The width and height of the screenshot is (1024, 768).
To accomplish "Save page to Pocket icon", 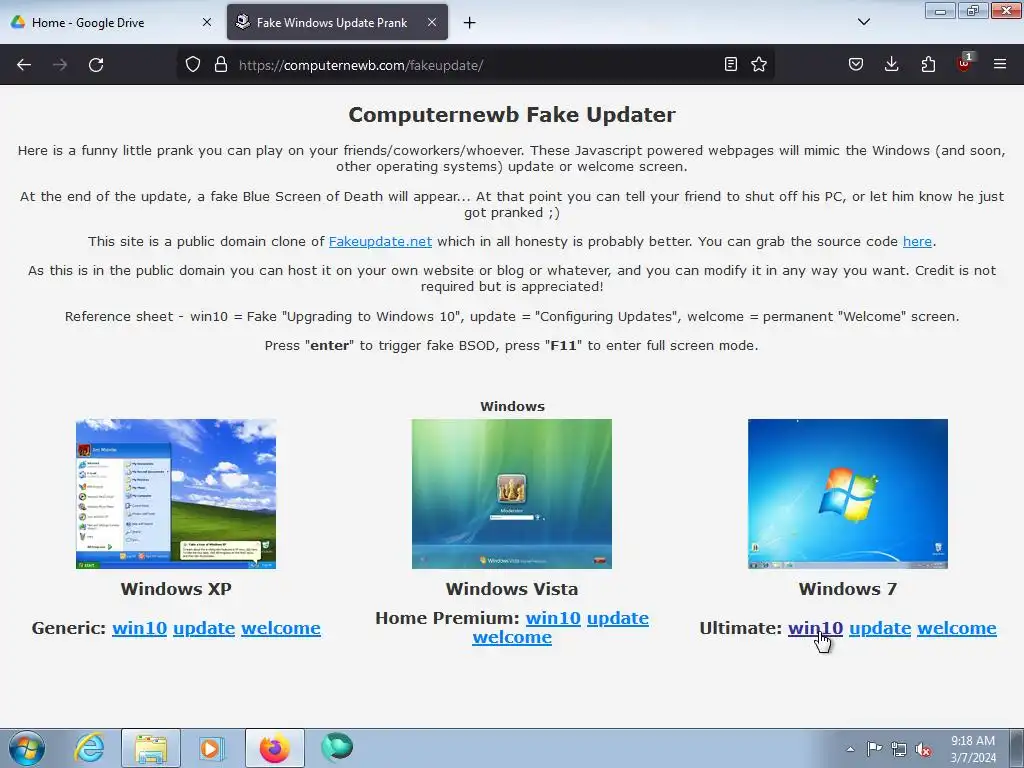I will point(856,64).
